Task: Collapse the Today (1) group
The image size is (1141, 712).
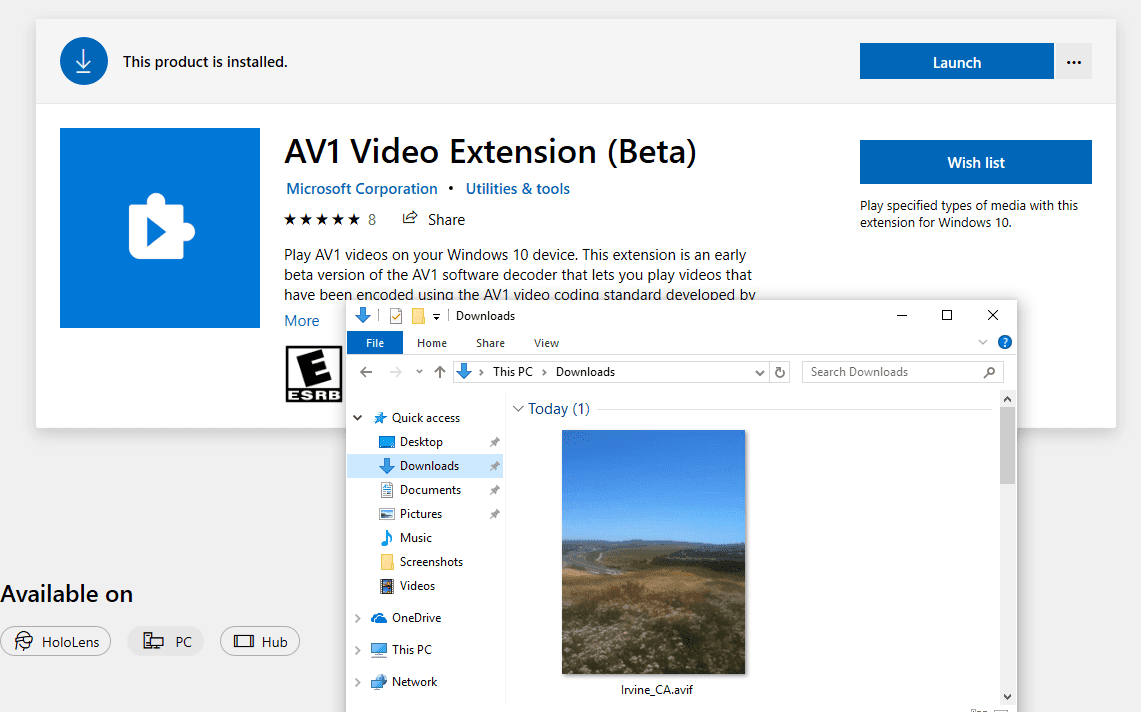Action: tap(518, 408)
